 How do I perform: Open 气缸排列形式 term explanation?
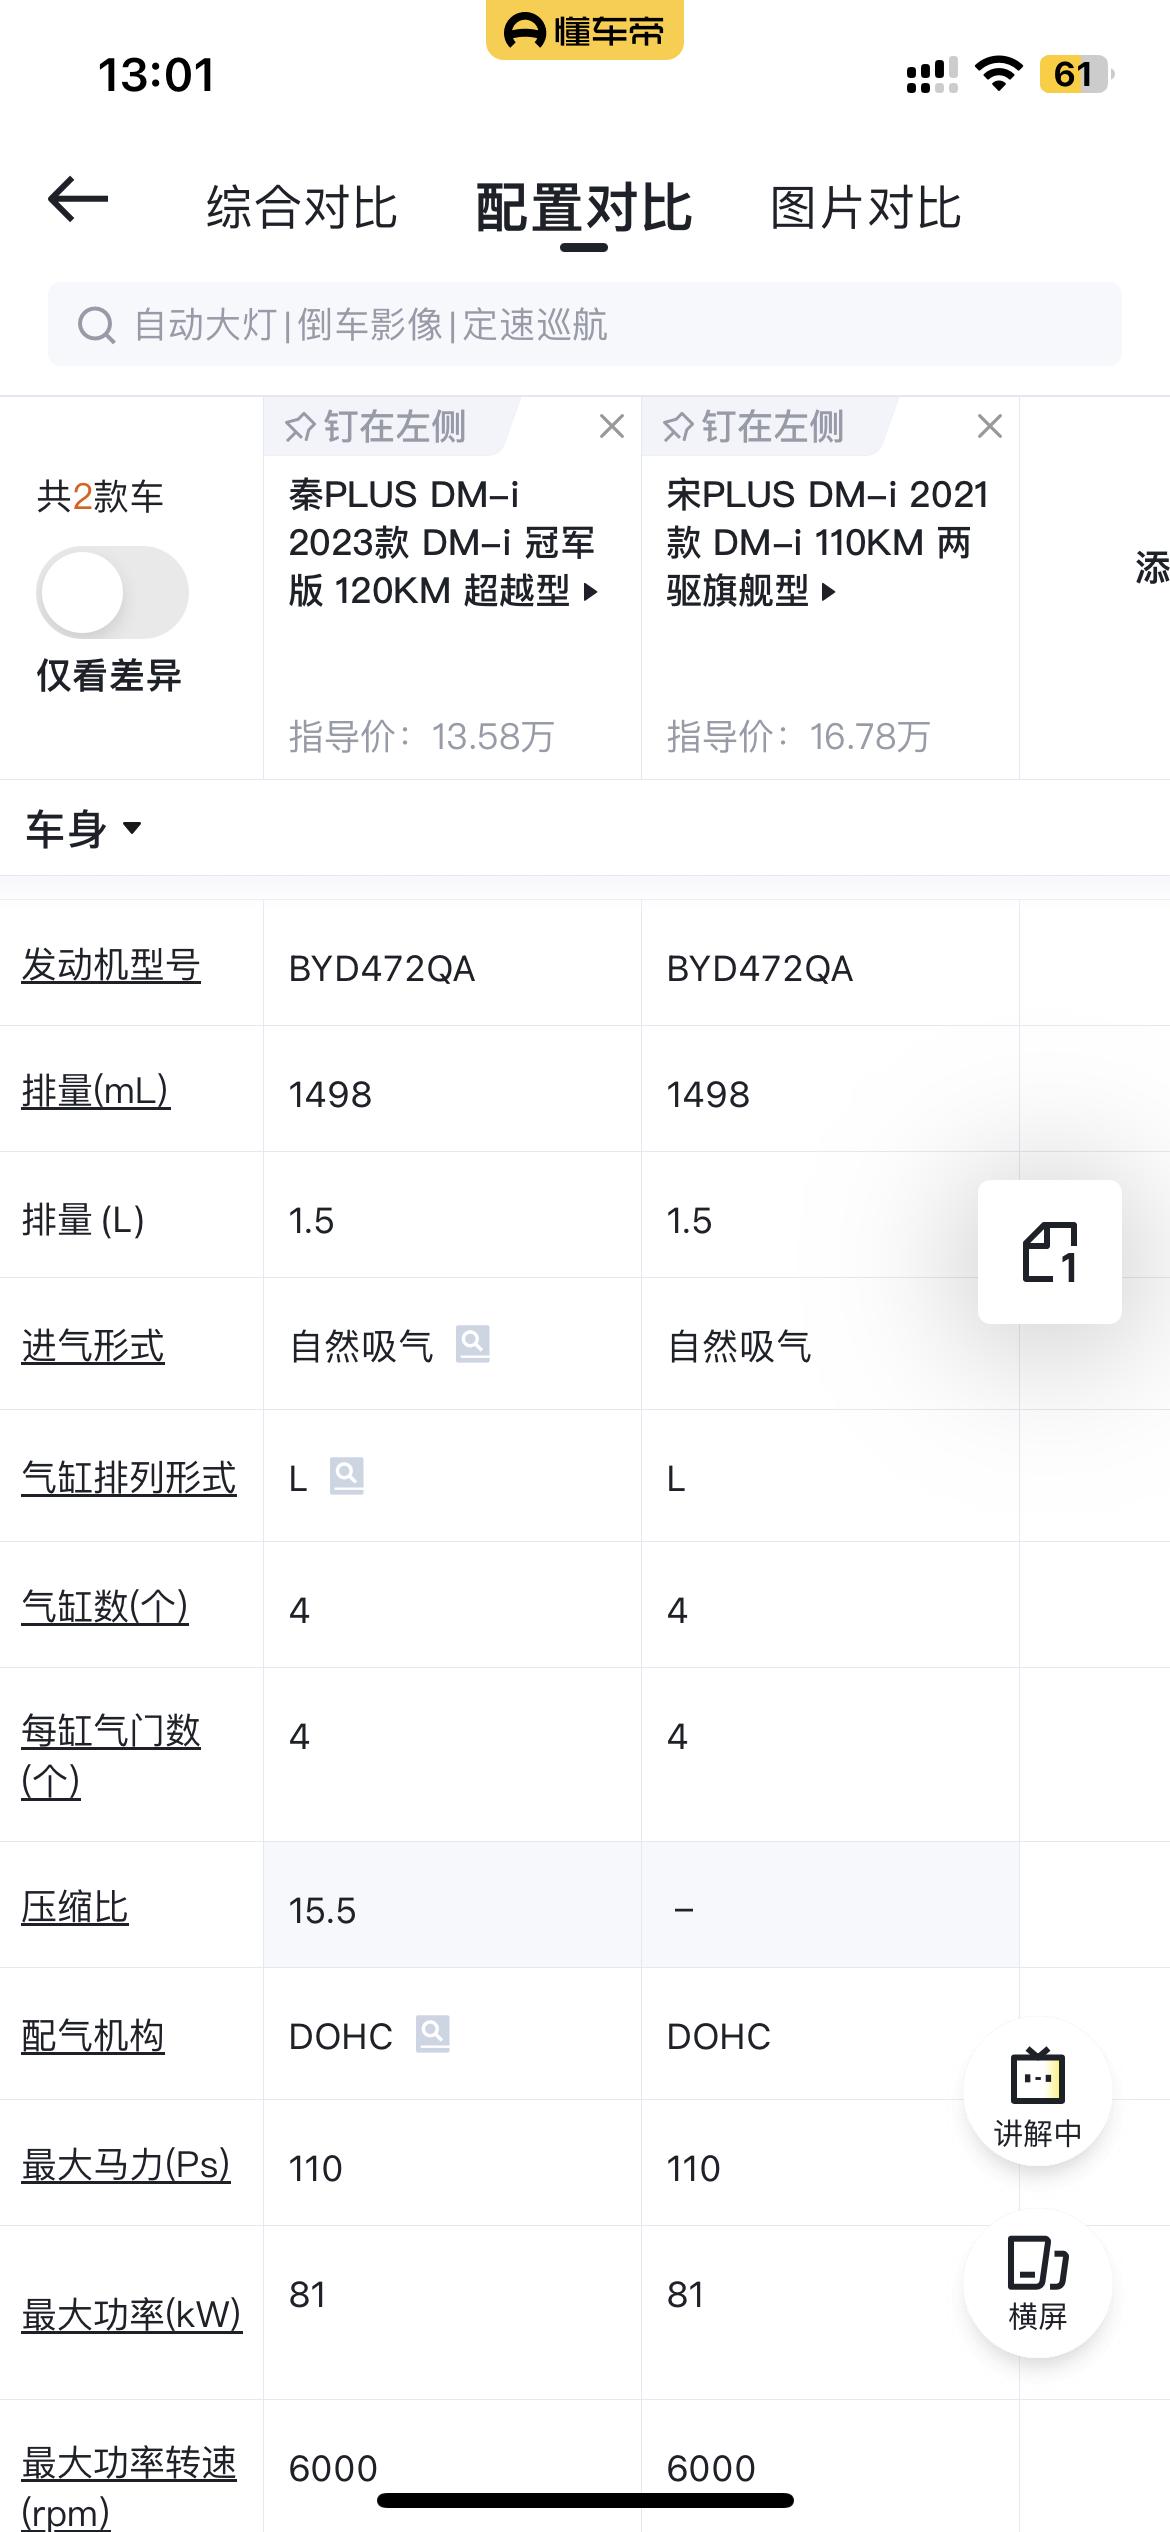(x=129, y=1478)
